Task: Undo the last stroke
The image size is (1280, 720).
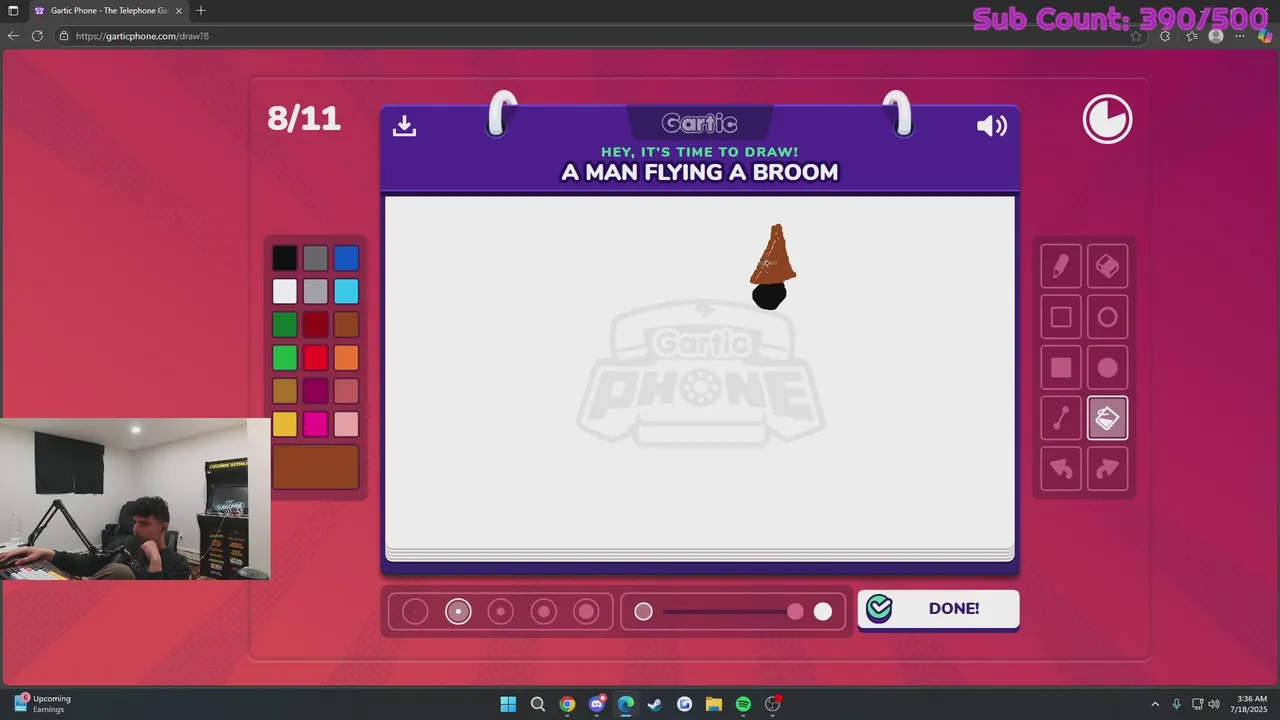Action: [x=1061, y=469]
